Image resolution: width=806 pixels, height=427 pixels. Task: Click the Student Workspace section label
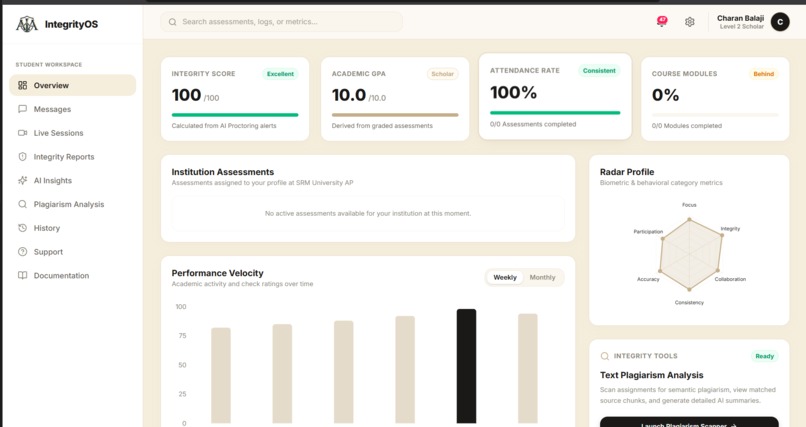[x=49, y=65]
